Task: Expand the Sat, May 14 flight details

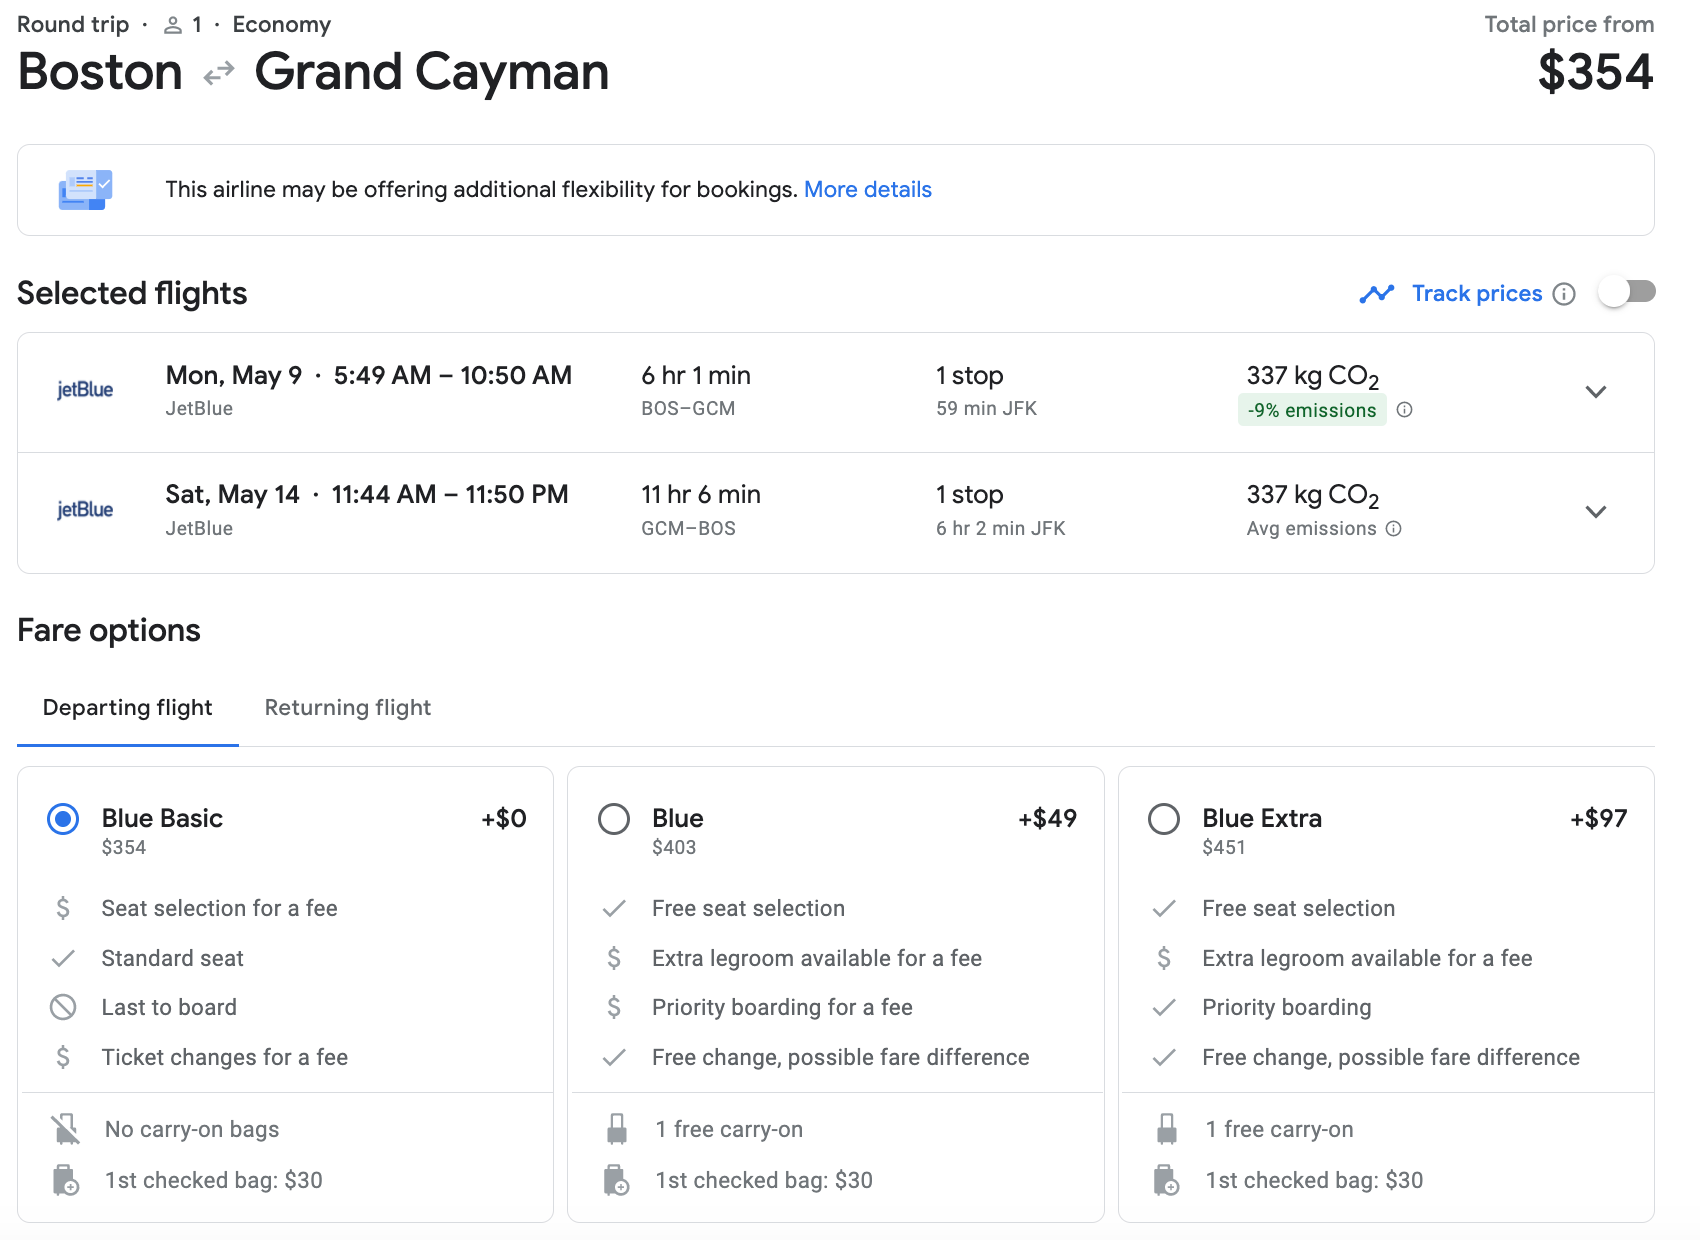Action: (1596, 512)
